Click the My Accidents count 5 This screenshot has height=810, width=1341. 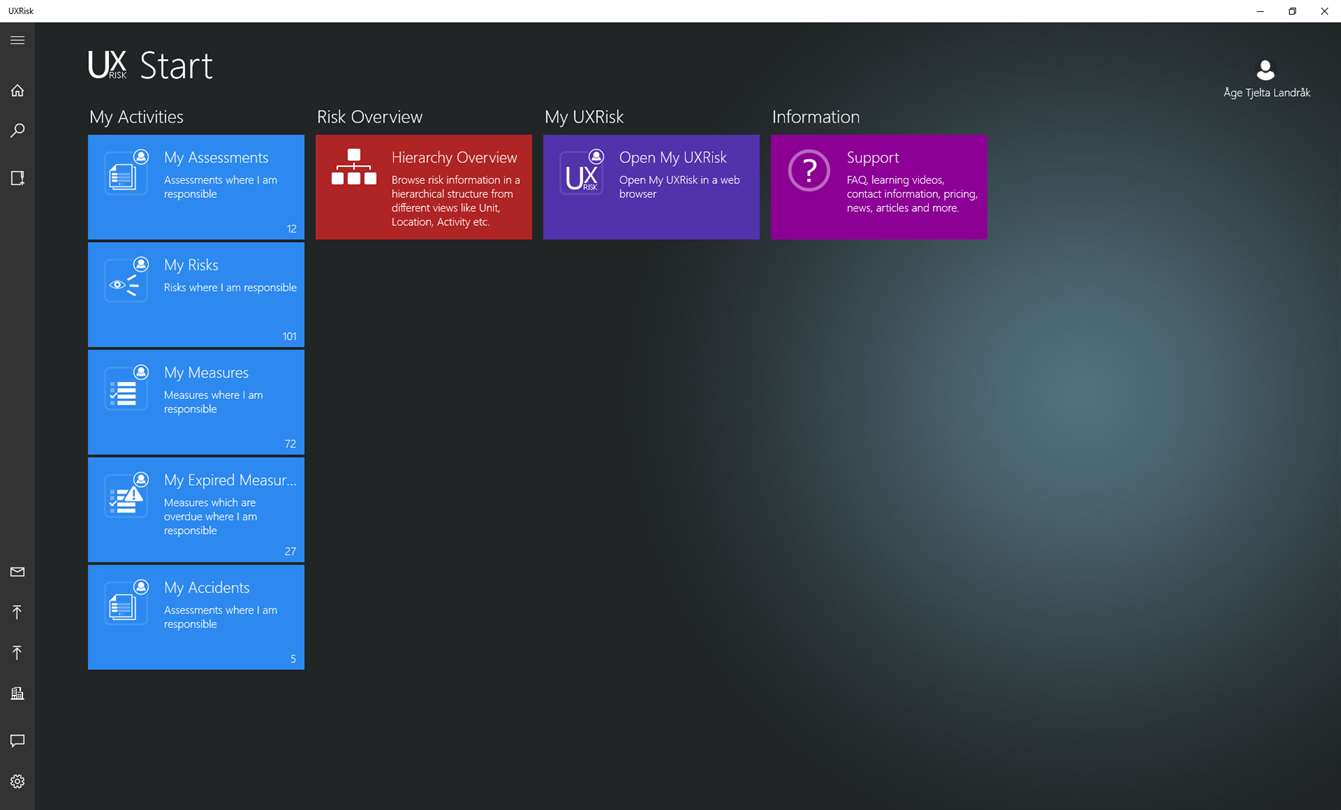(293, 659)
